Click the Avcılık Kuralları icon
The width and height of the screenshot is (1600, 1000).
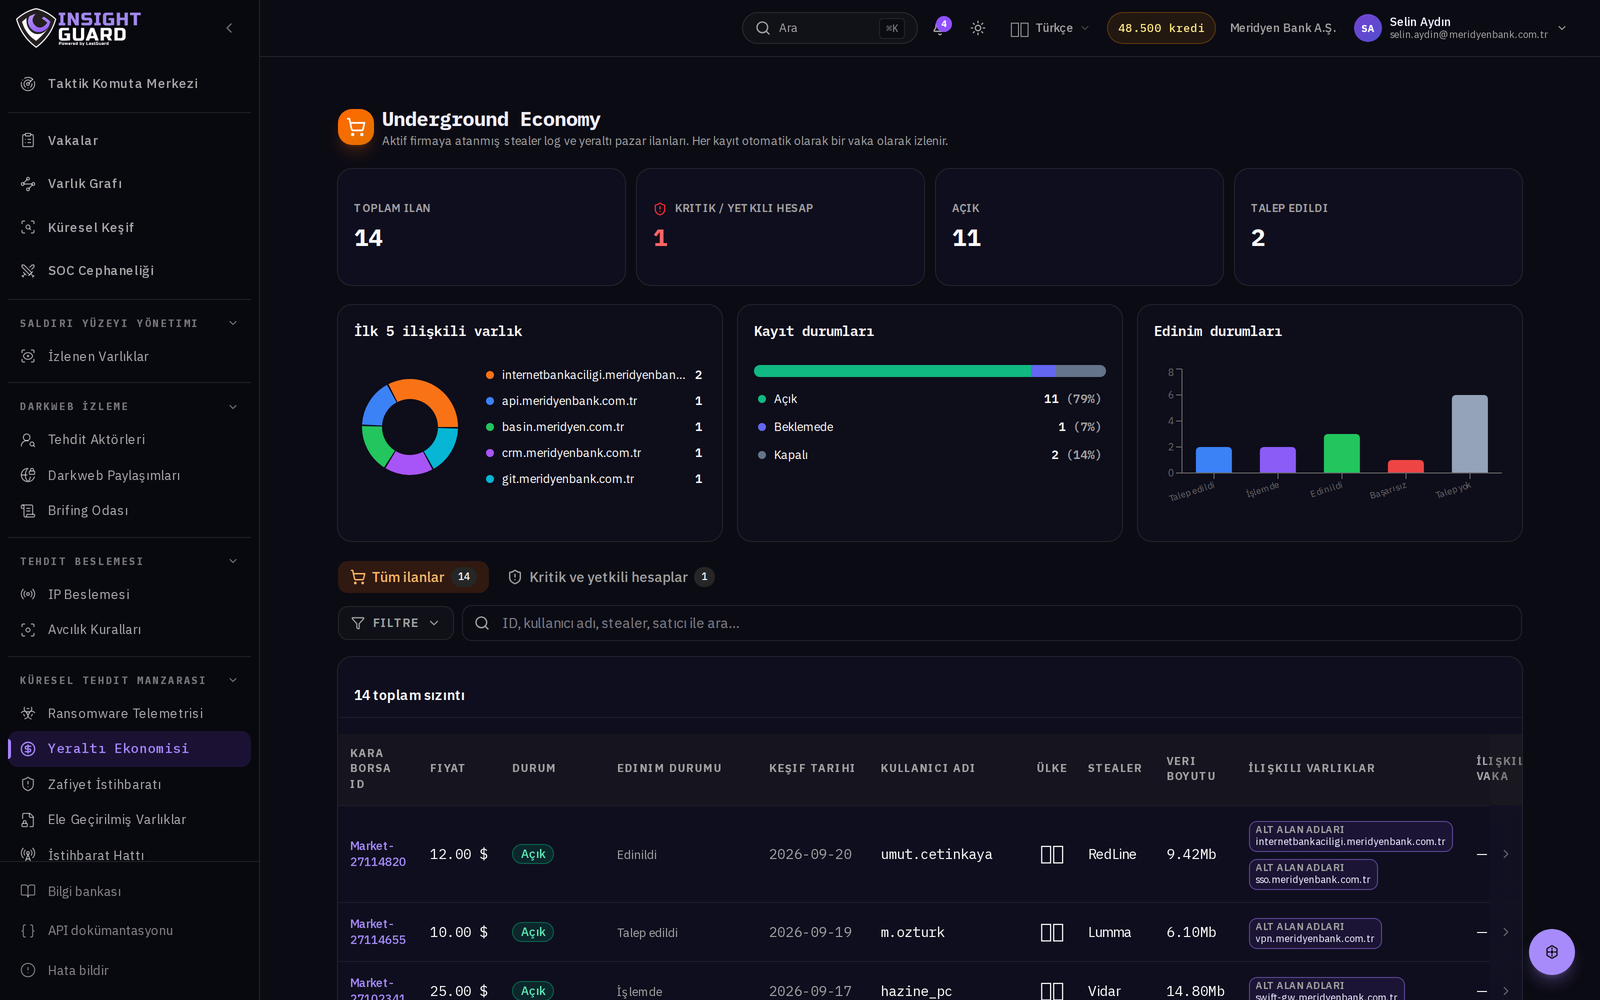28,630
